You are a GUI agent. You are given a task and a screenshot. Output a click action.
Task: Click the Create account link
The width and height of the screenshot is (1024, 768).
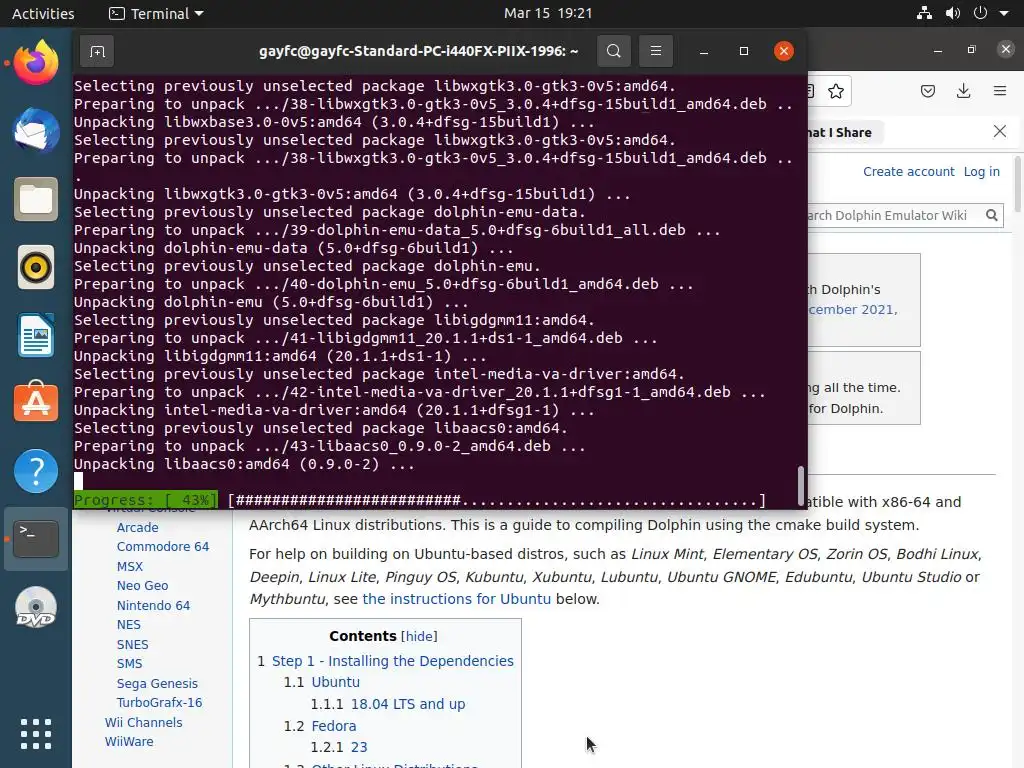point(908,171)
